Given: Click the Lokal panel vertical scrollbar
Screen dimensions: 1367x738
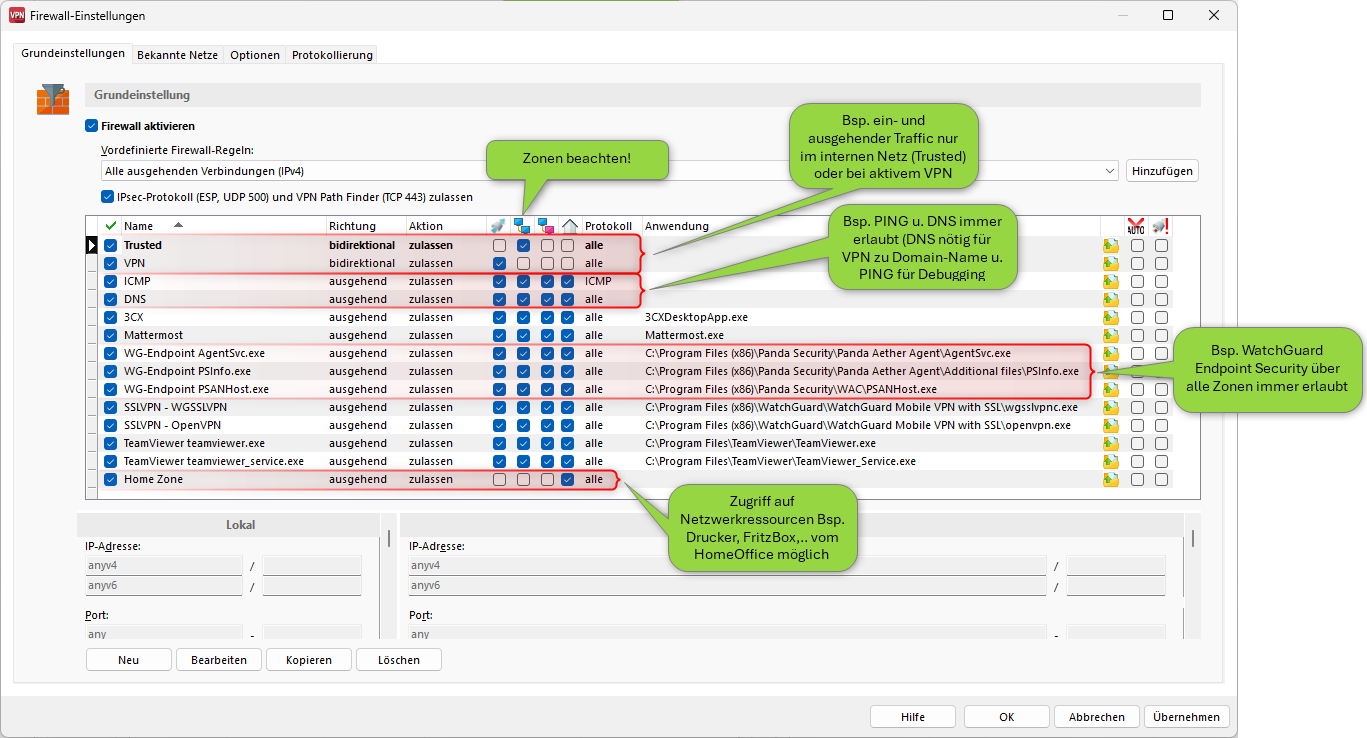Looking at the screenshot, I should pos(389,540).
